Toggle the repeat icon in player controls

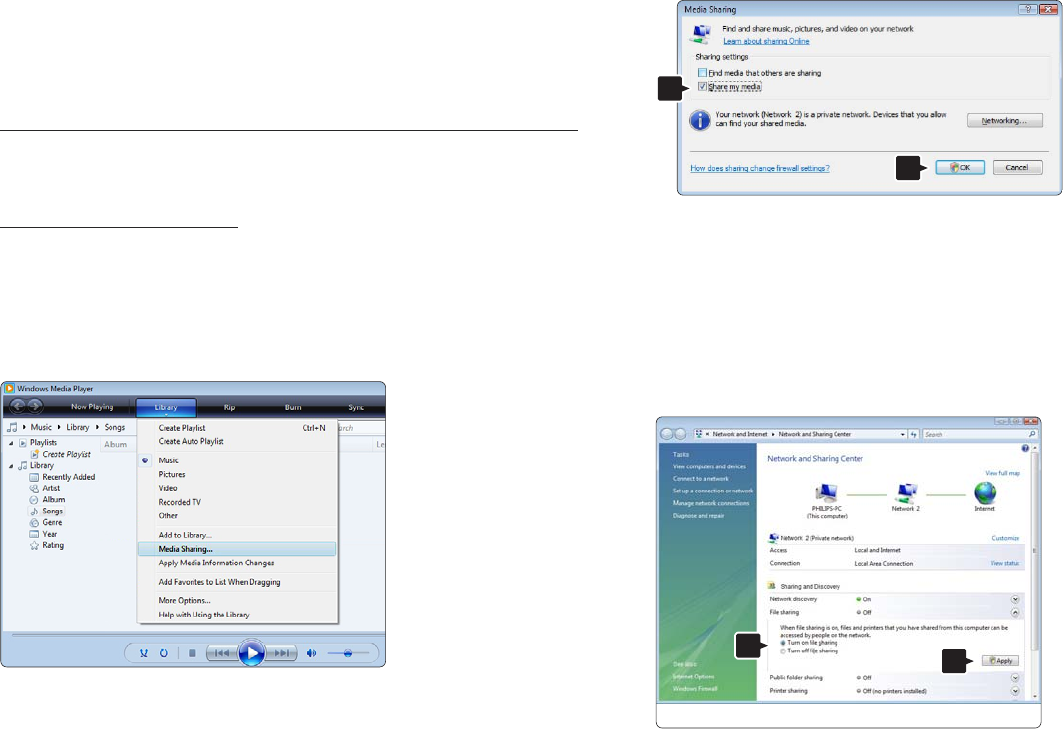click(164, 653)
